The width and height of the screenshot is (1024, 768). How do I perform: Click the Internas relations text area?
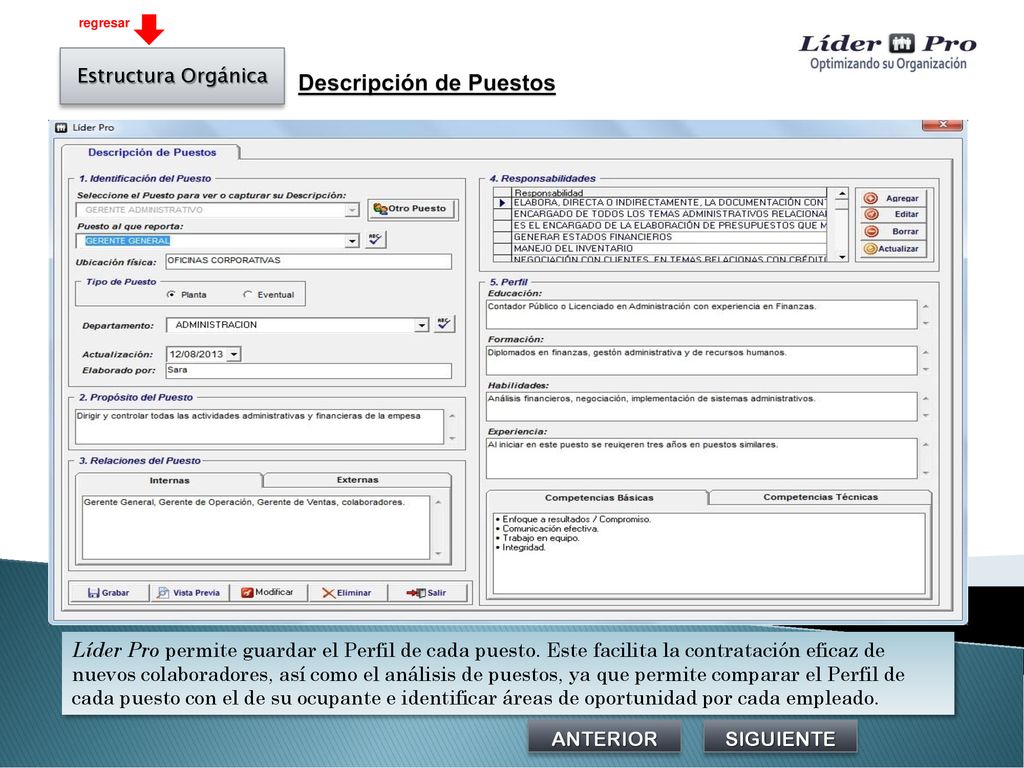click(x=255, y=528)
